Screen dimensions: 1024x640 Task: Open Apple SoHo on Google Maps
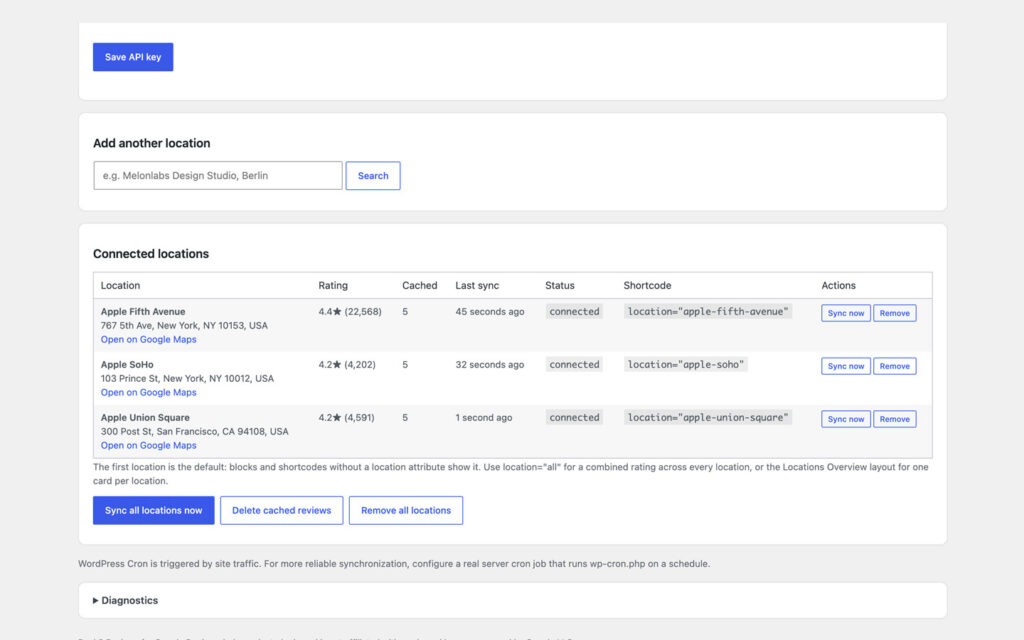[x=148, y=392]
